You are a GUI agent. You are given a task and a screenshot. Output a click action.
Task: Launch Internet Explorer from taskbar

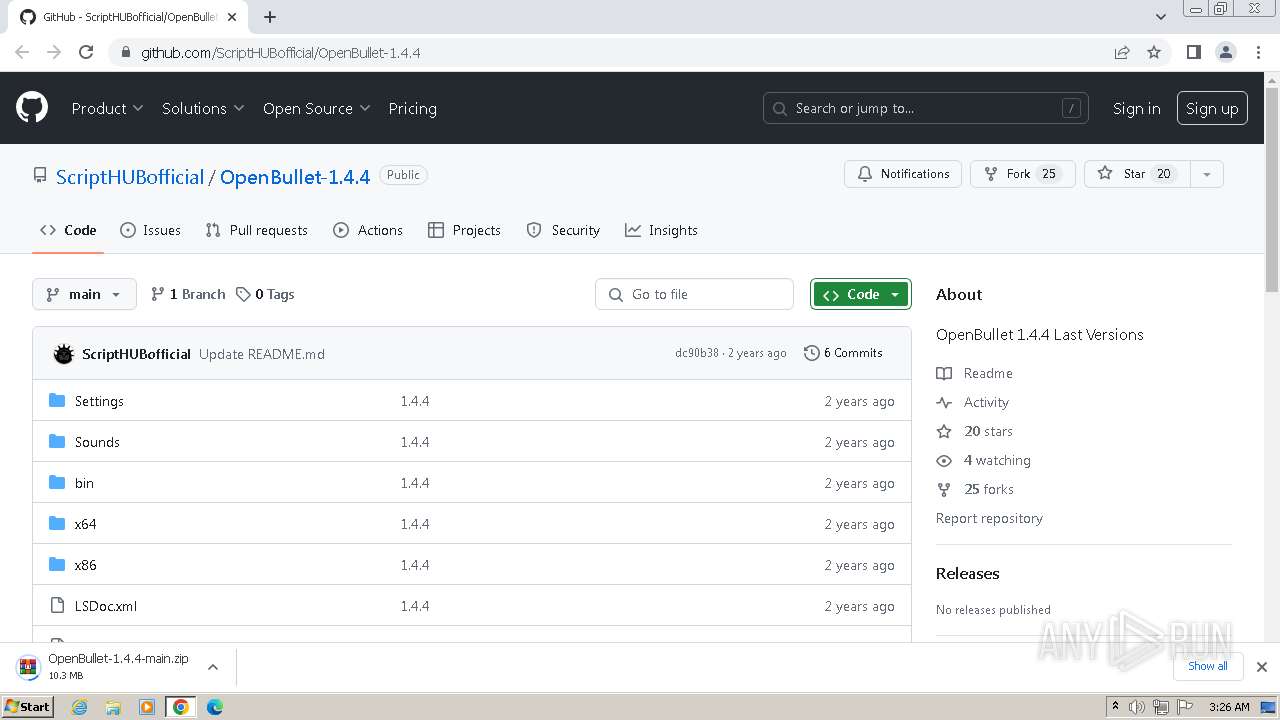pos(80,707)
